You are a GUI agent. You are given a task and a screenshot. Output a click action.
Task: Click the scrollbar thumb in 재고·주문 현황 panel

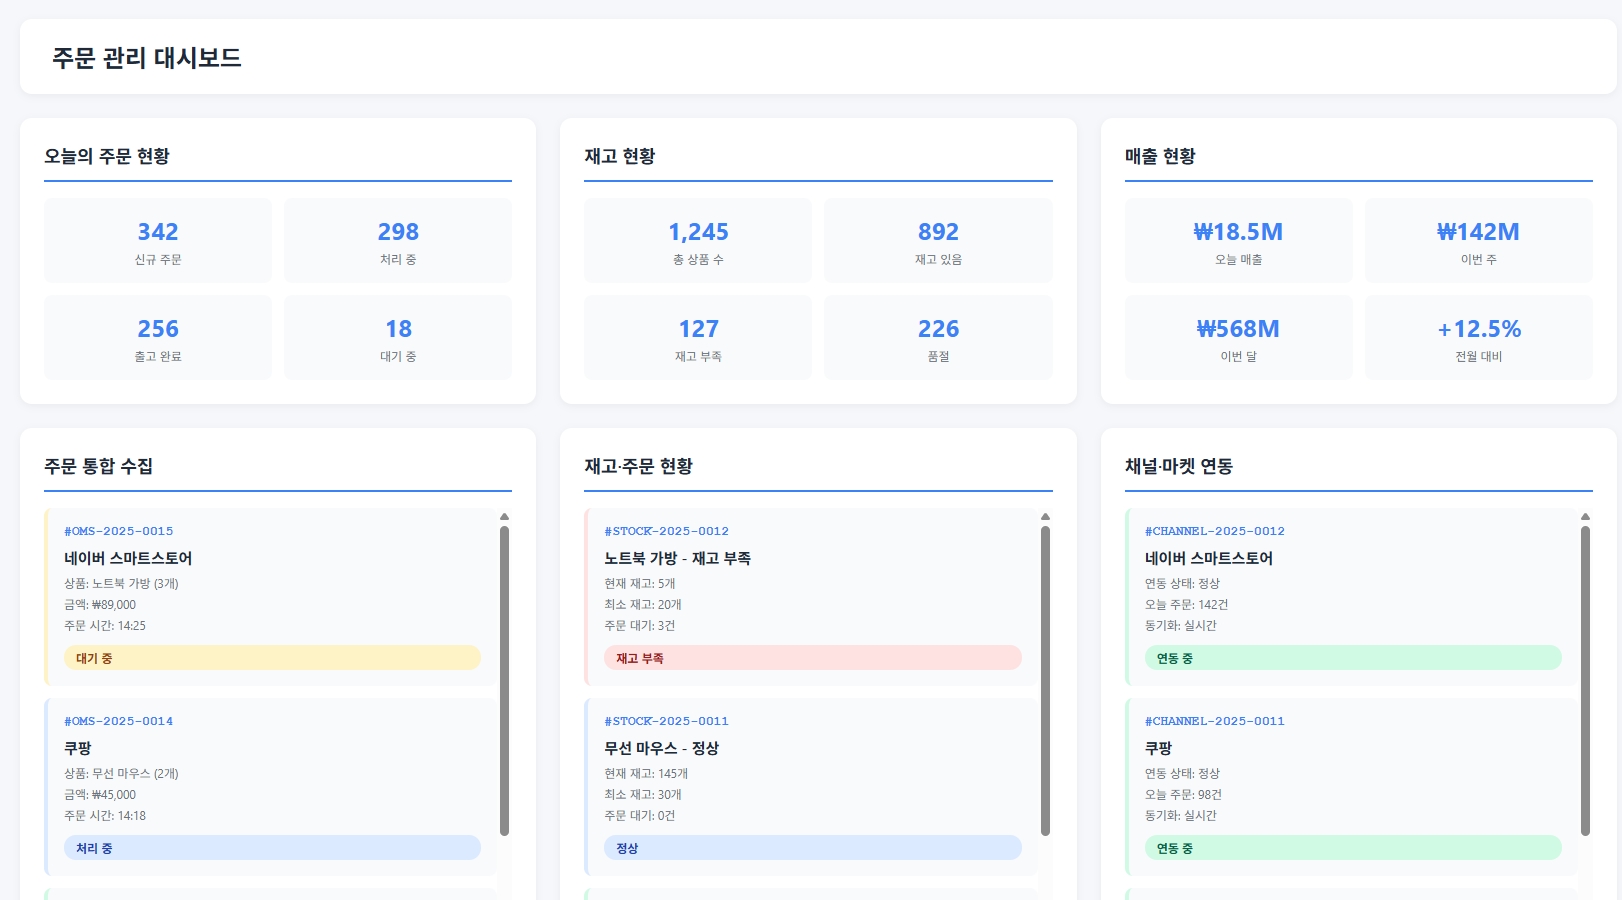[1045, 680]
